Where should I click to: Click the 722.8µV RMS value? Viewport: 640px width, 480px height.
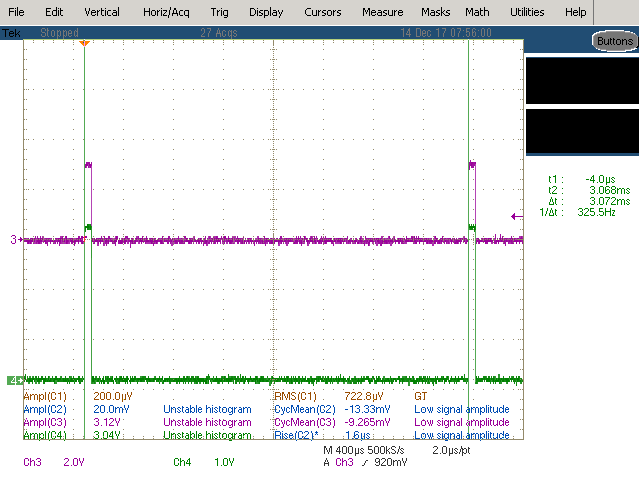[x=364, y=396]
